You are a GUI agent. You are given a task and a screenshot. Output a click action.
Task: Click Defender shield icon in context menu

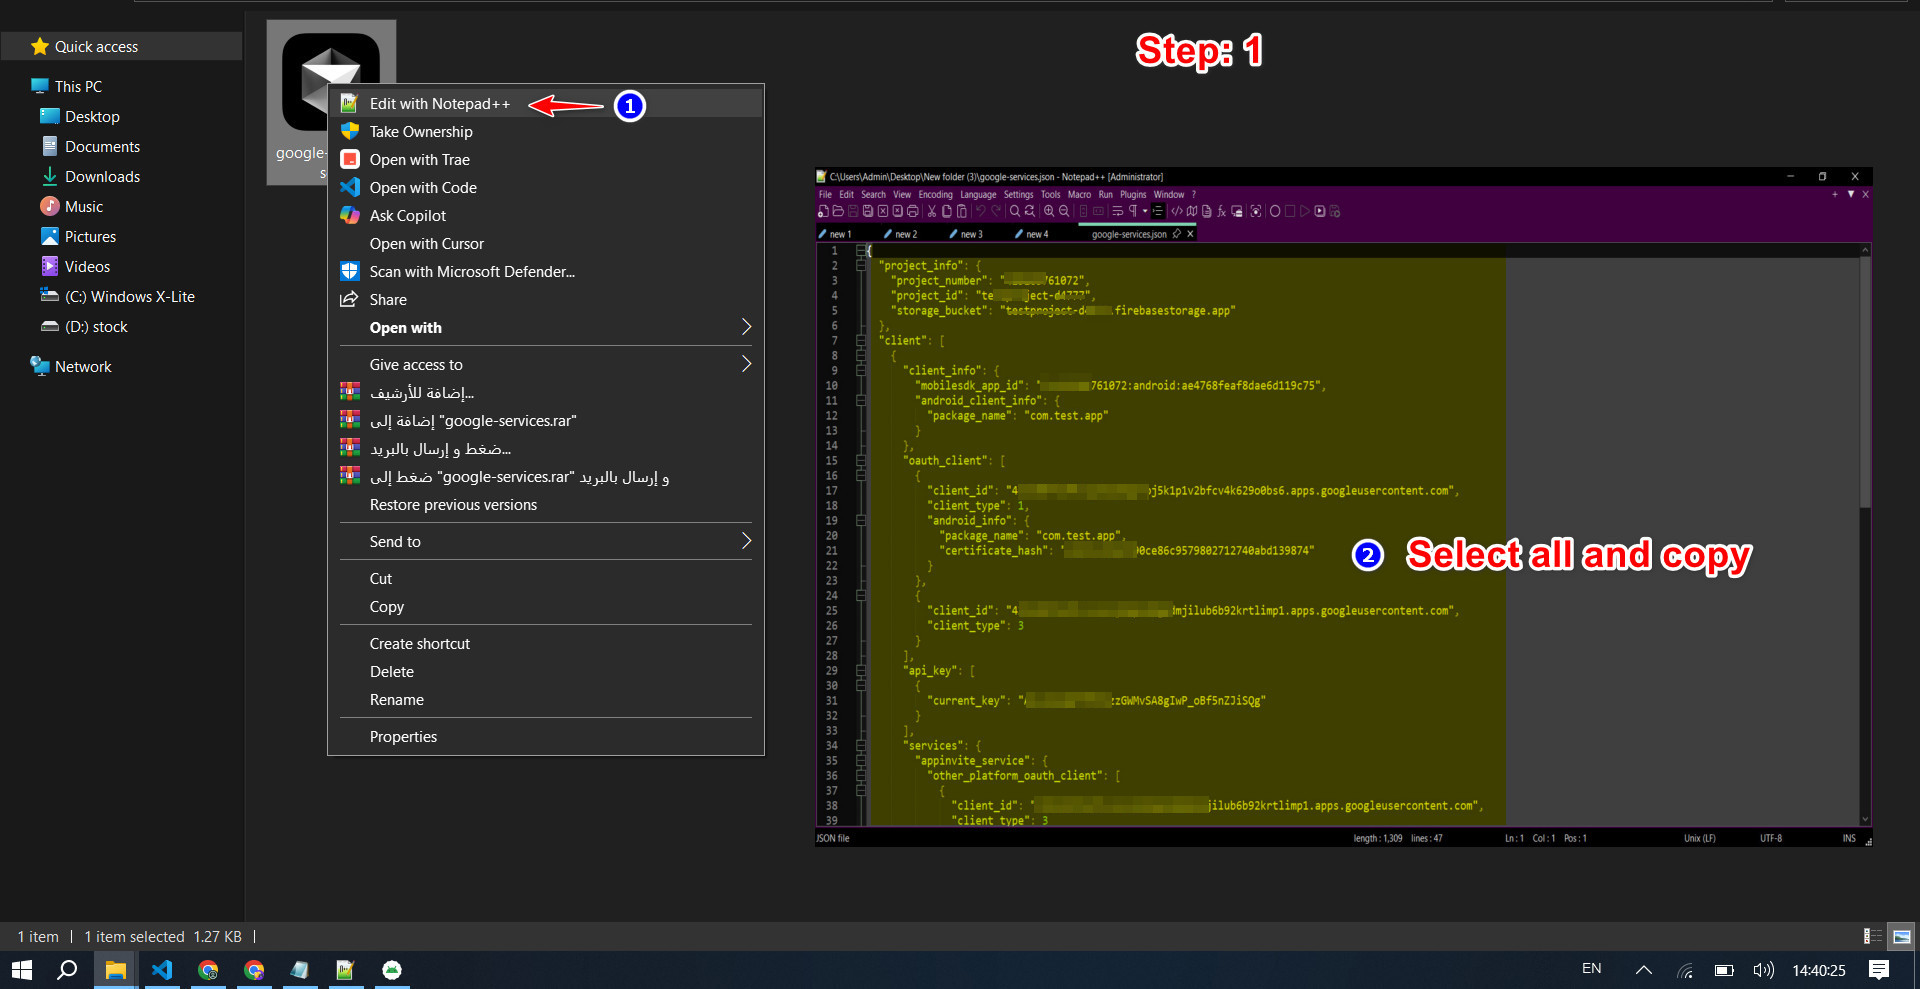coord(349,272)
